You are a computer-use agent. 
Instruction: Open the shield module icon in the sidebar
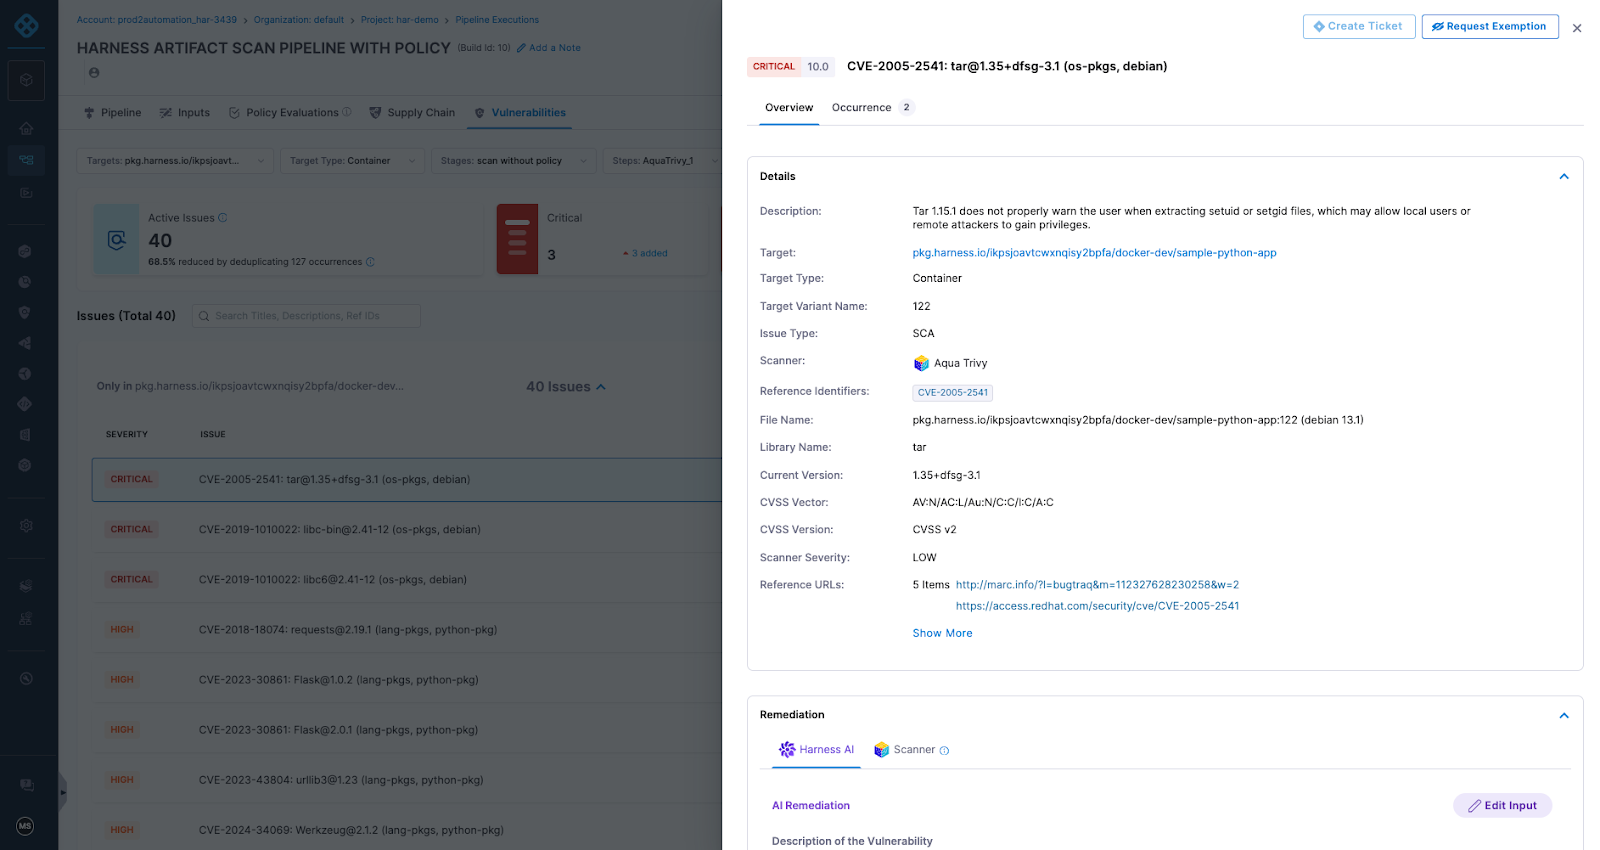(x=25, y=312)
